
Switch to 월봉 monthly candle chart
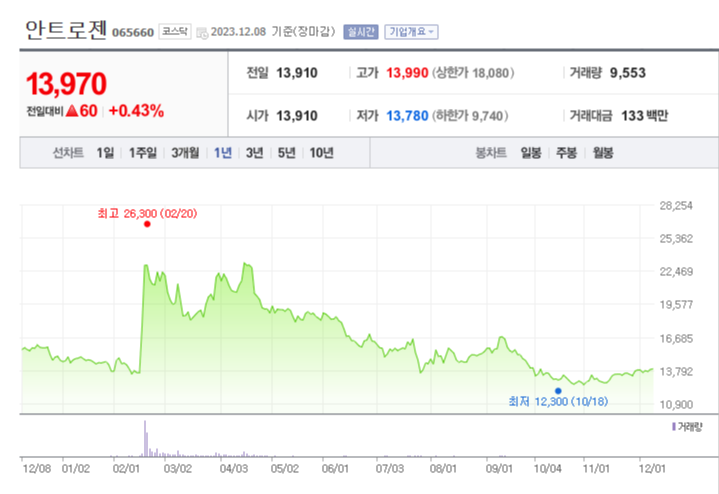[603, 153]
